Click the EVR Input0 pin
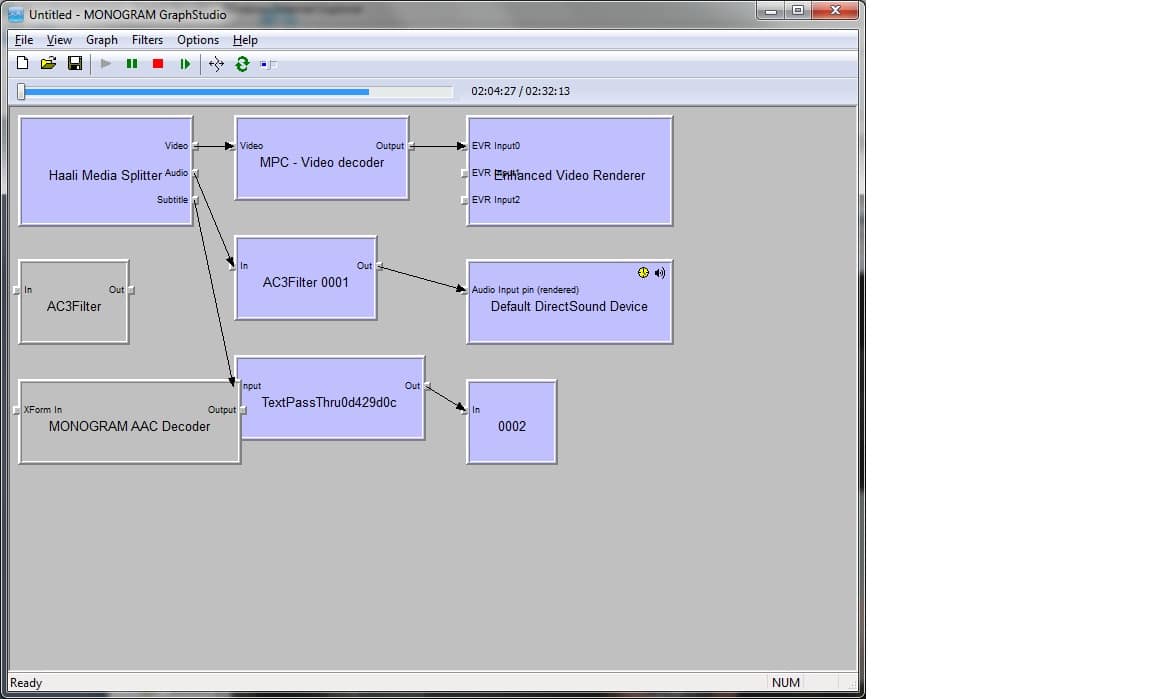 [464, 146]
